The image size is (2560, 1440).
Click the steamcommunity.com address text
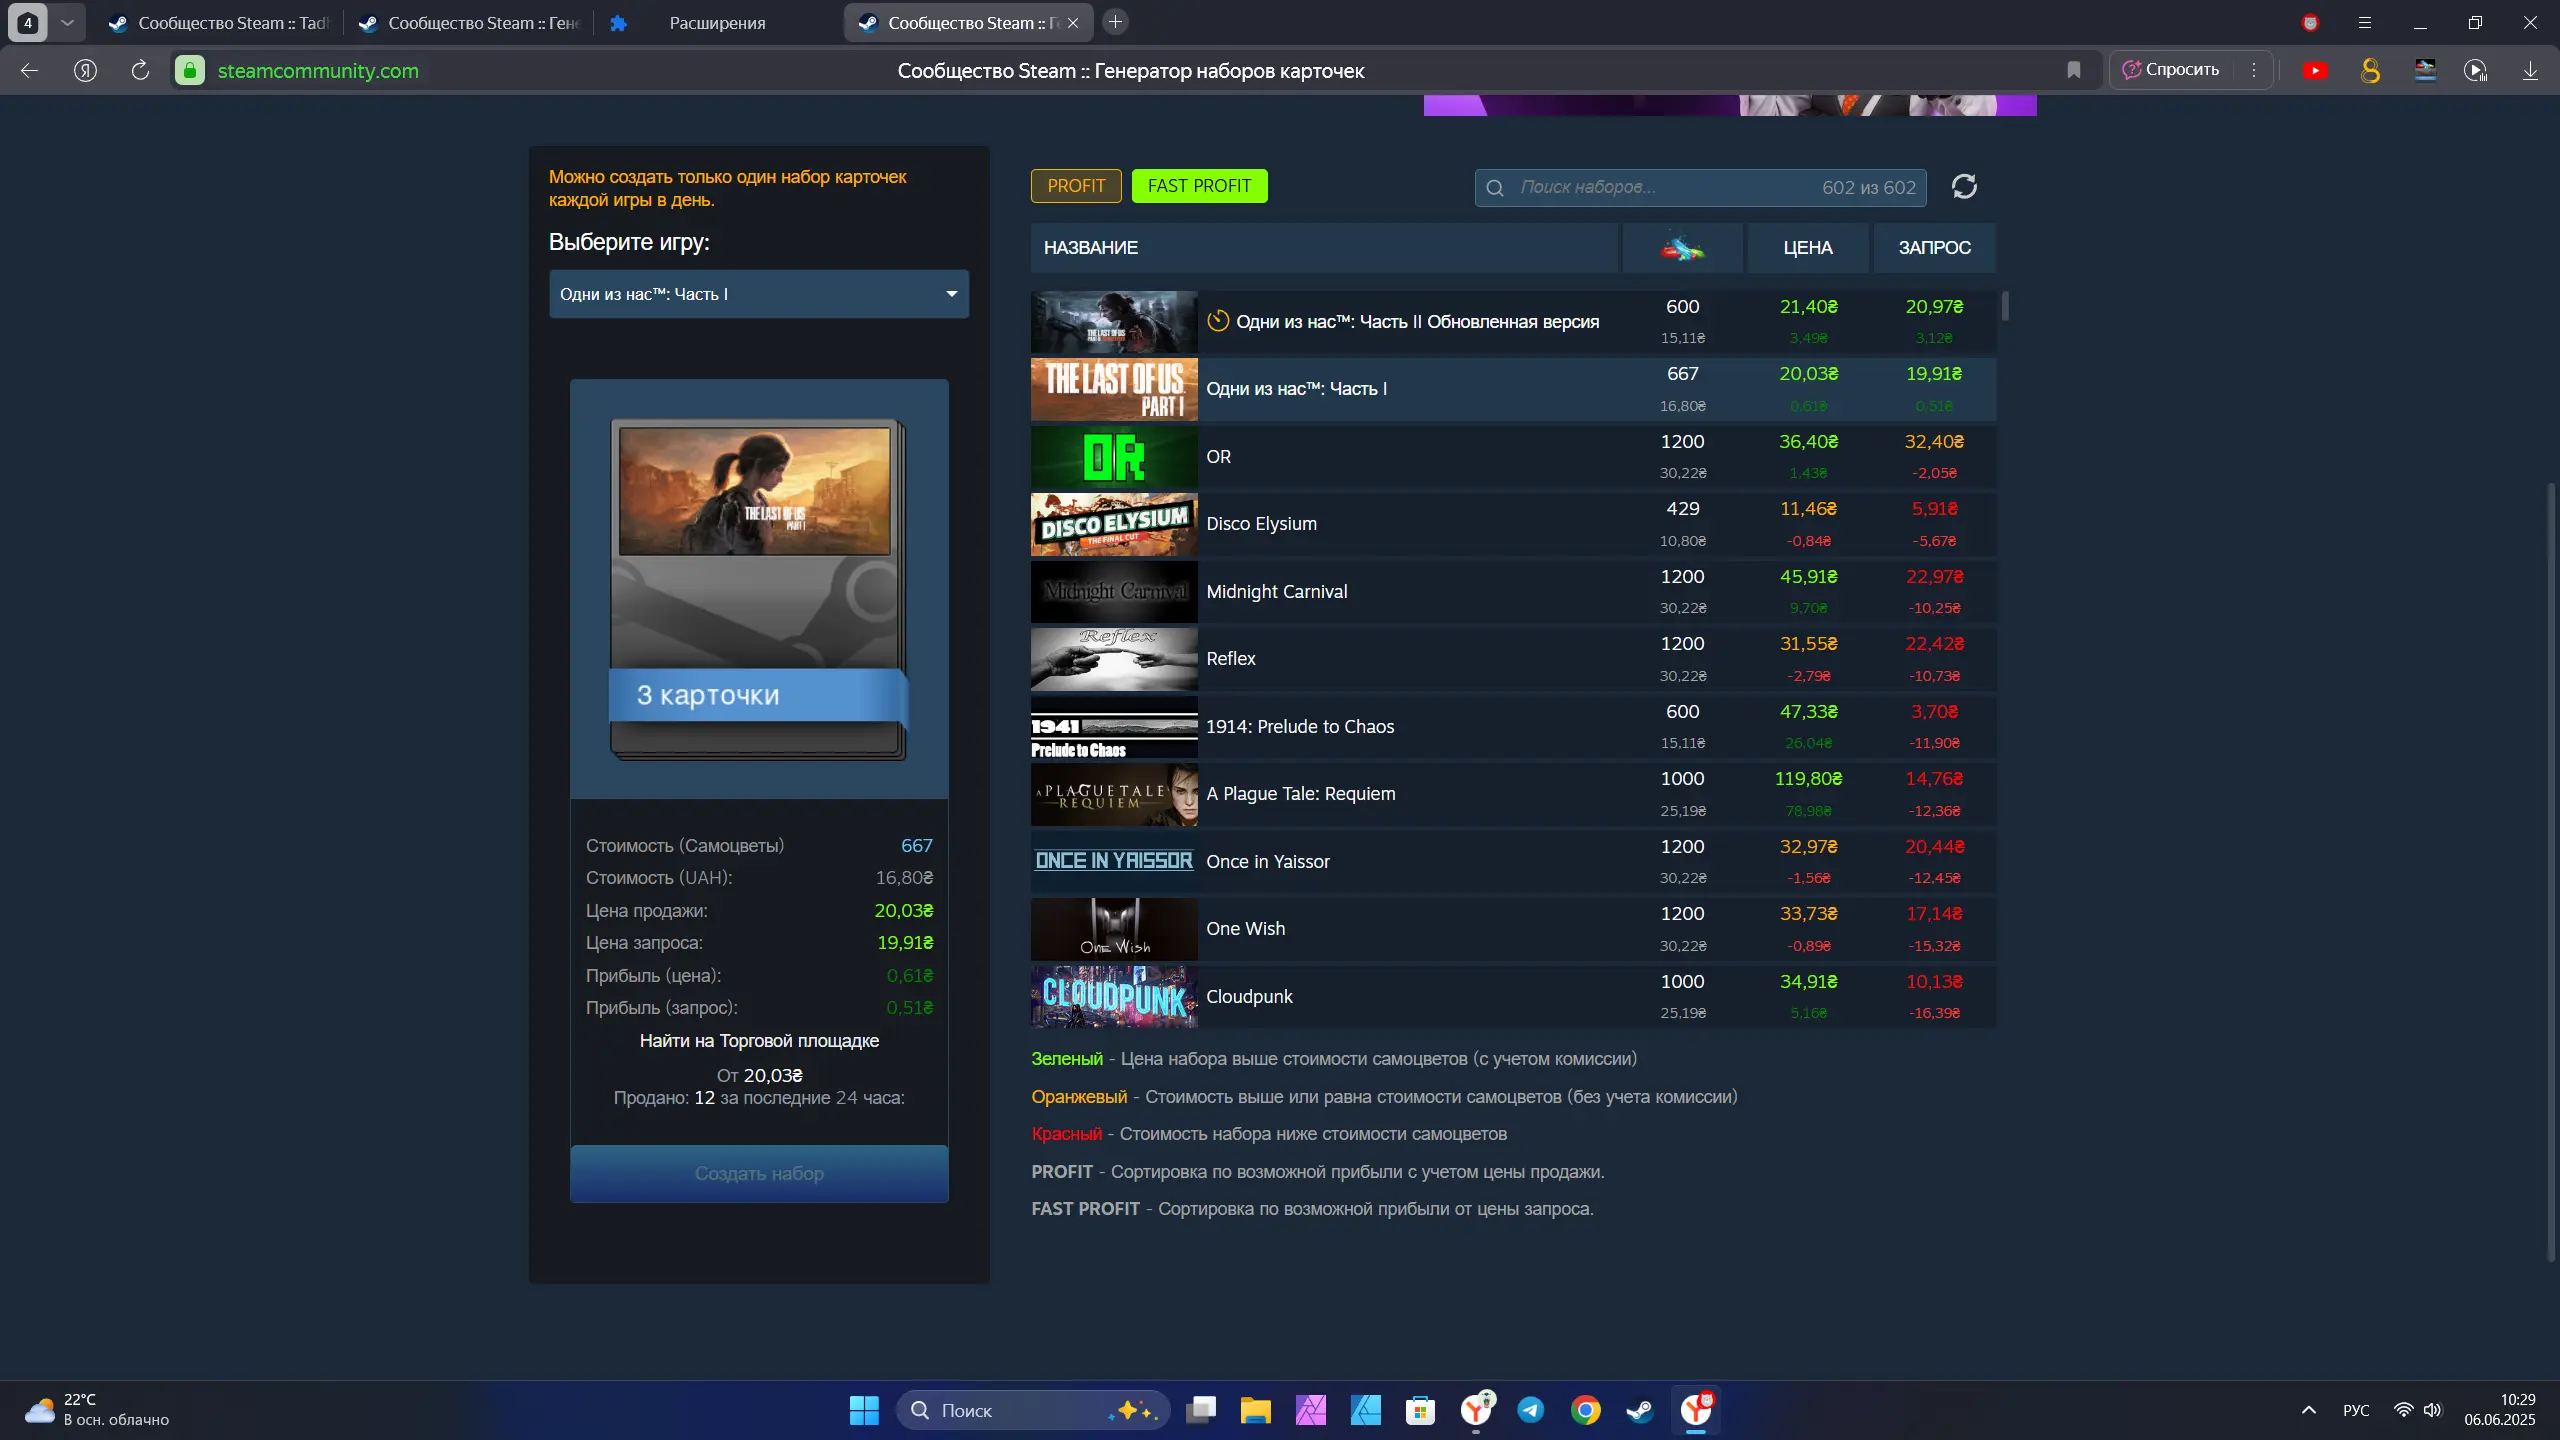tap(318, 70)
